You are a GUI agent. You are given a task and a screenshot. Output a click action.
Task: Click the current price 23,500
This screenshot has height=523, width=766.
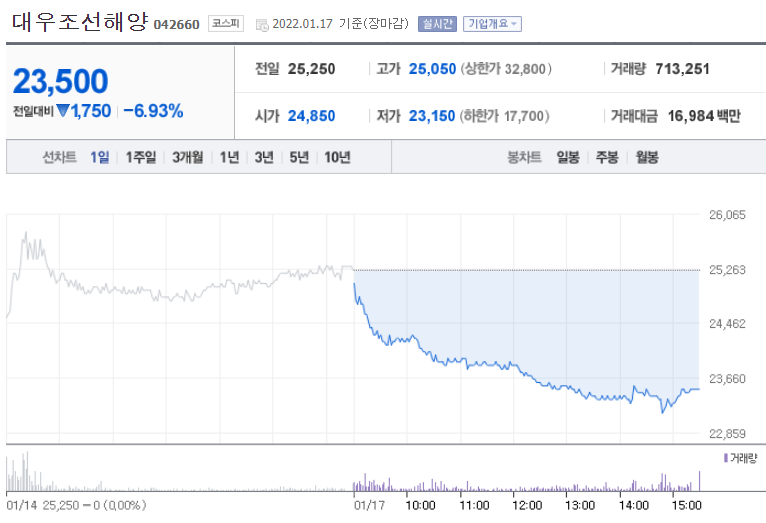coord(61,81)
